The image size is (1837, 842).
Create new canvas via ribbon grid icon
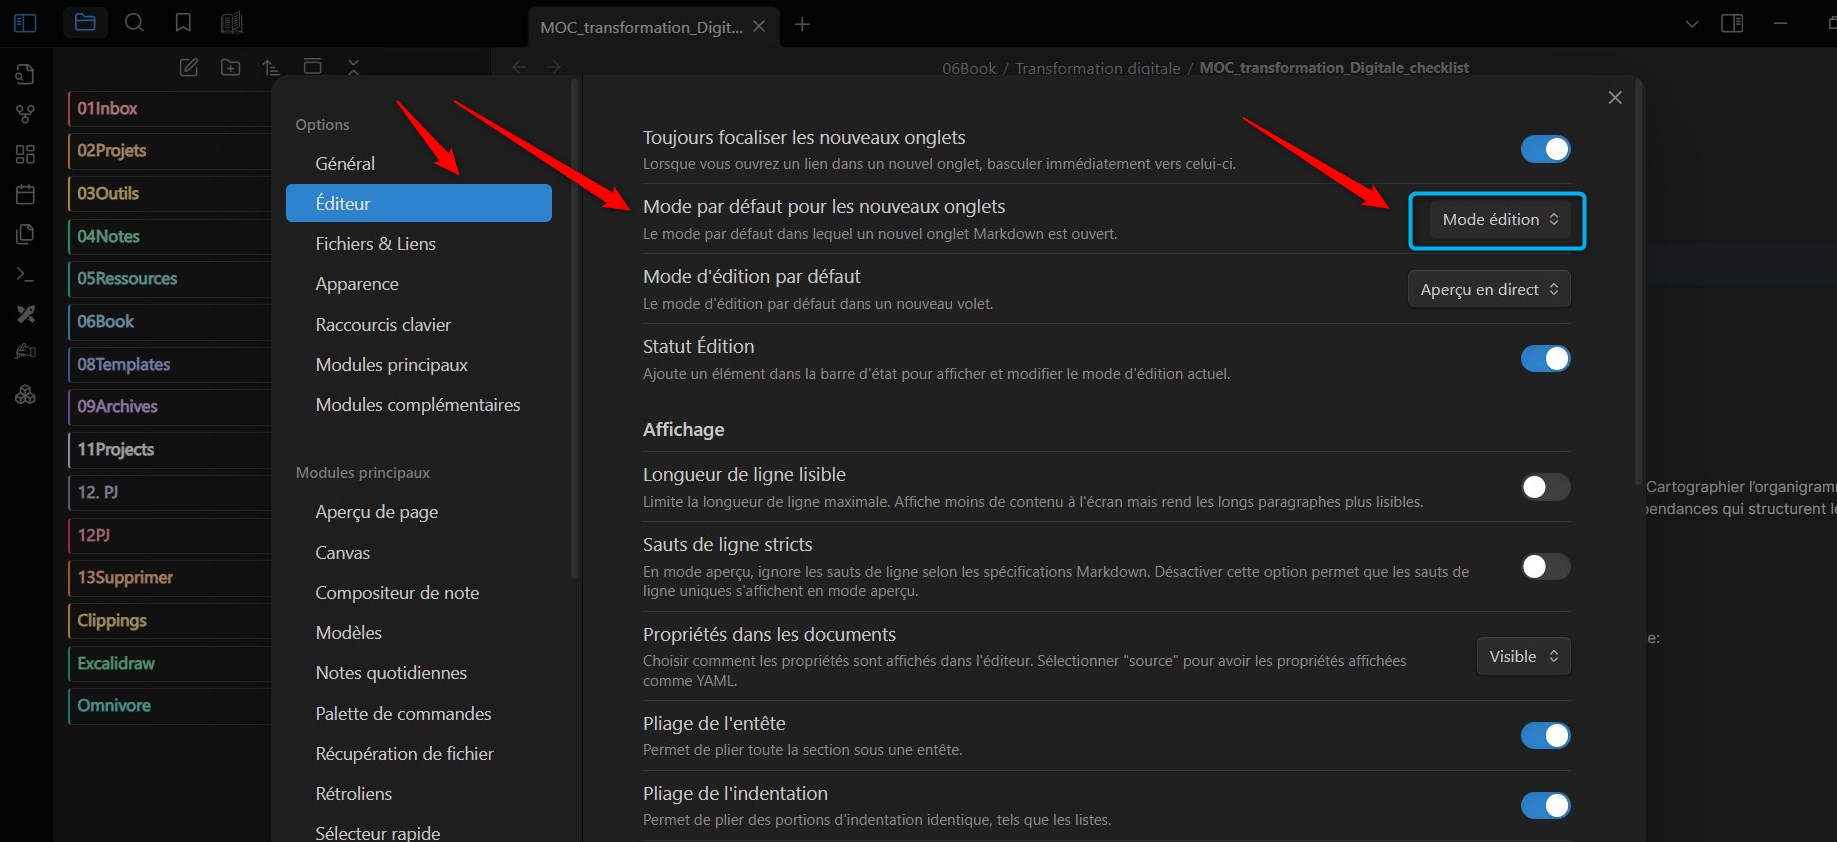pos(26,154)
